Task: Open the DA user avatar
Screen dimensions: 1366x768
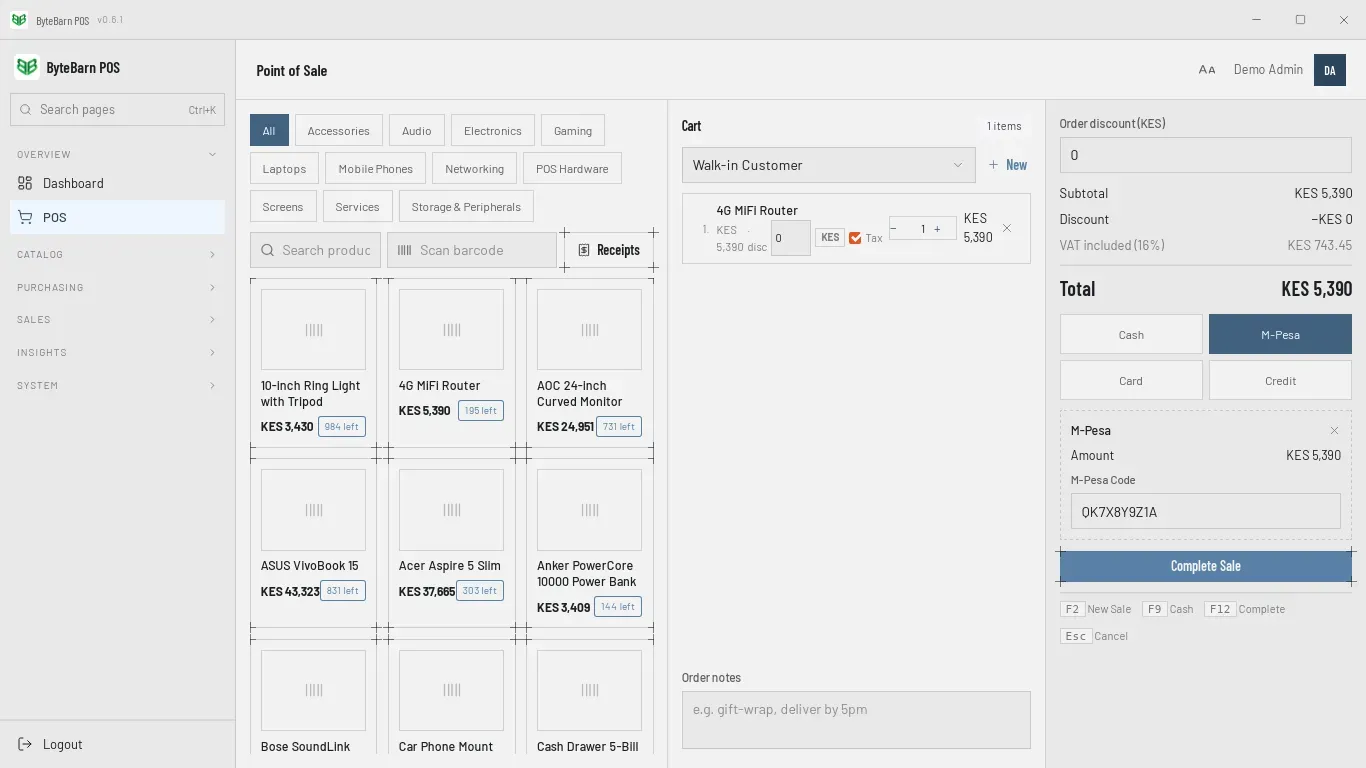Action: pyautogui.click(x=1330, y=70)
